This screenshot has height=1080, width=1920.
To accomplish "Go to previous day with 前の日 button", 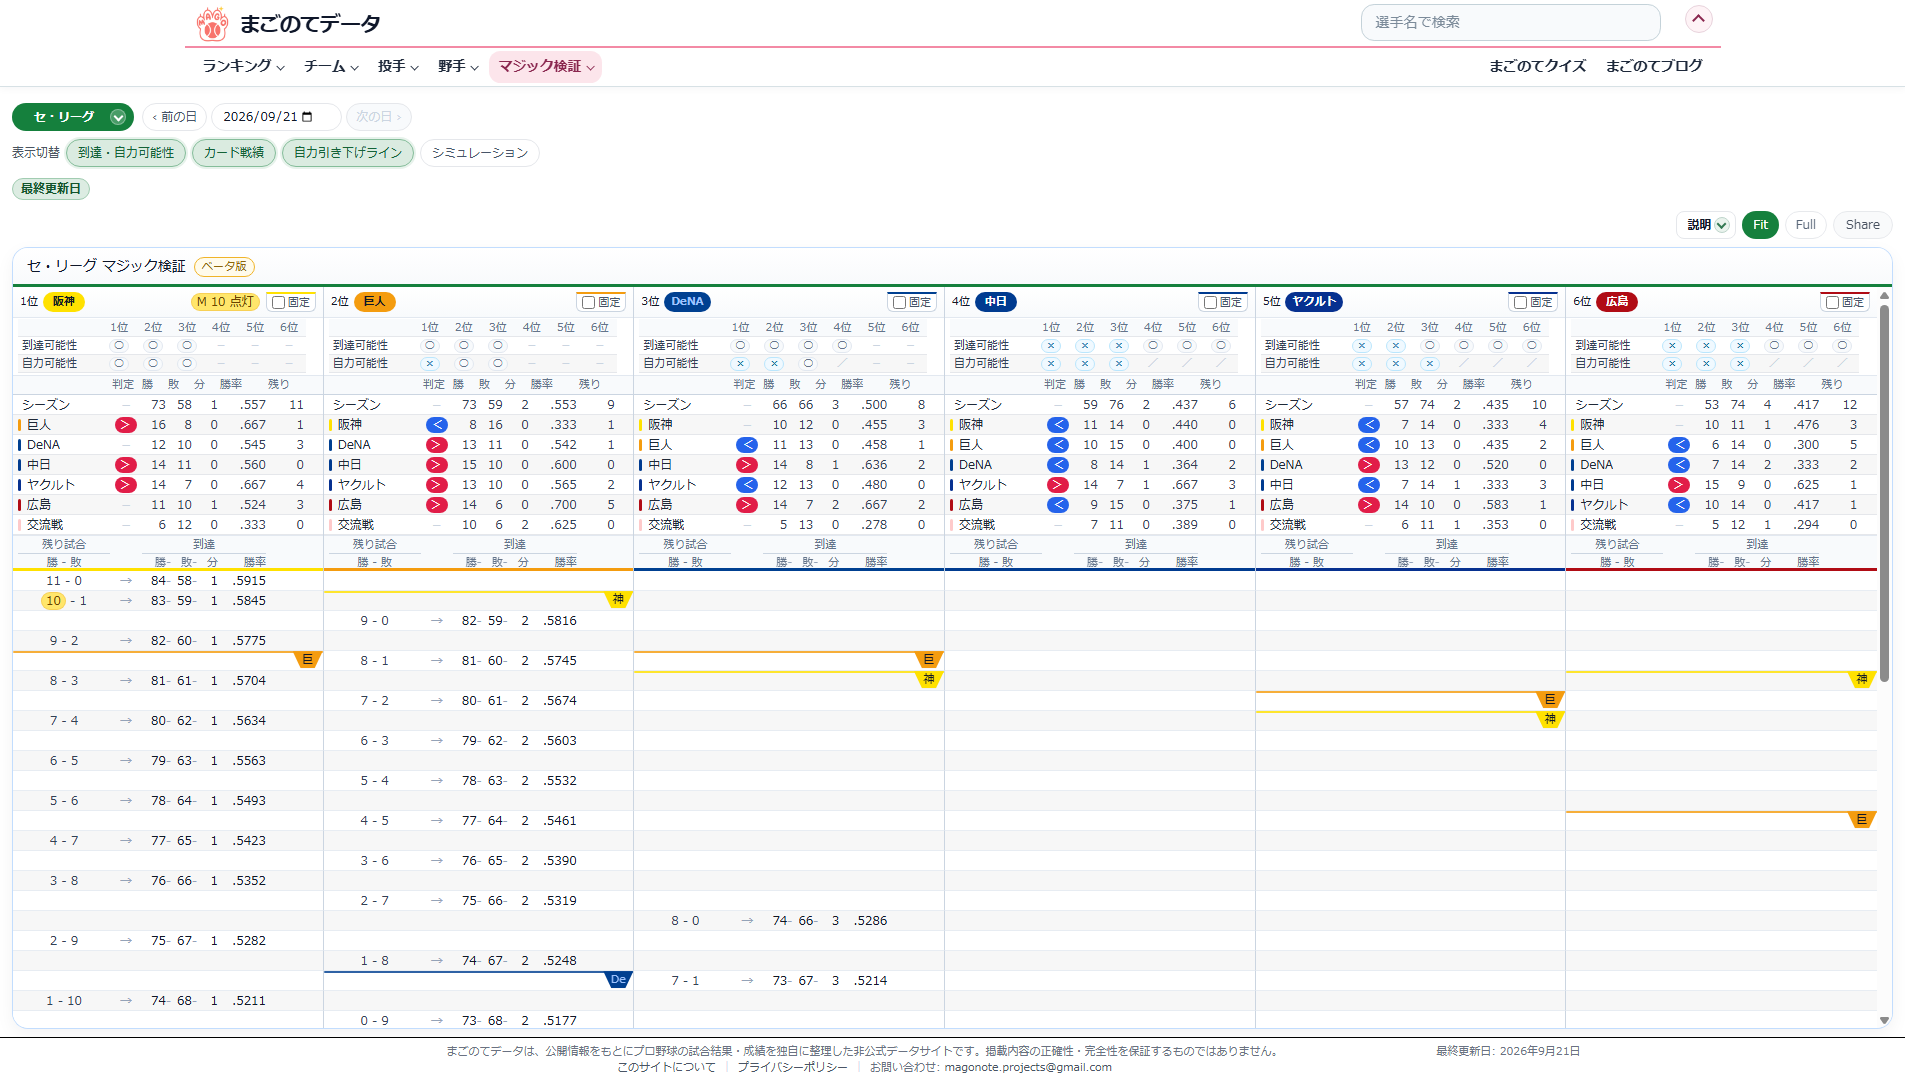I will 174,117.
